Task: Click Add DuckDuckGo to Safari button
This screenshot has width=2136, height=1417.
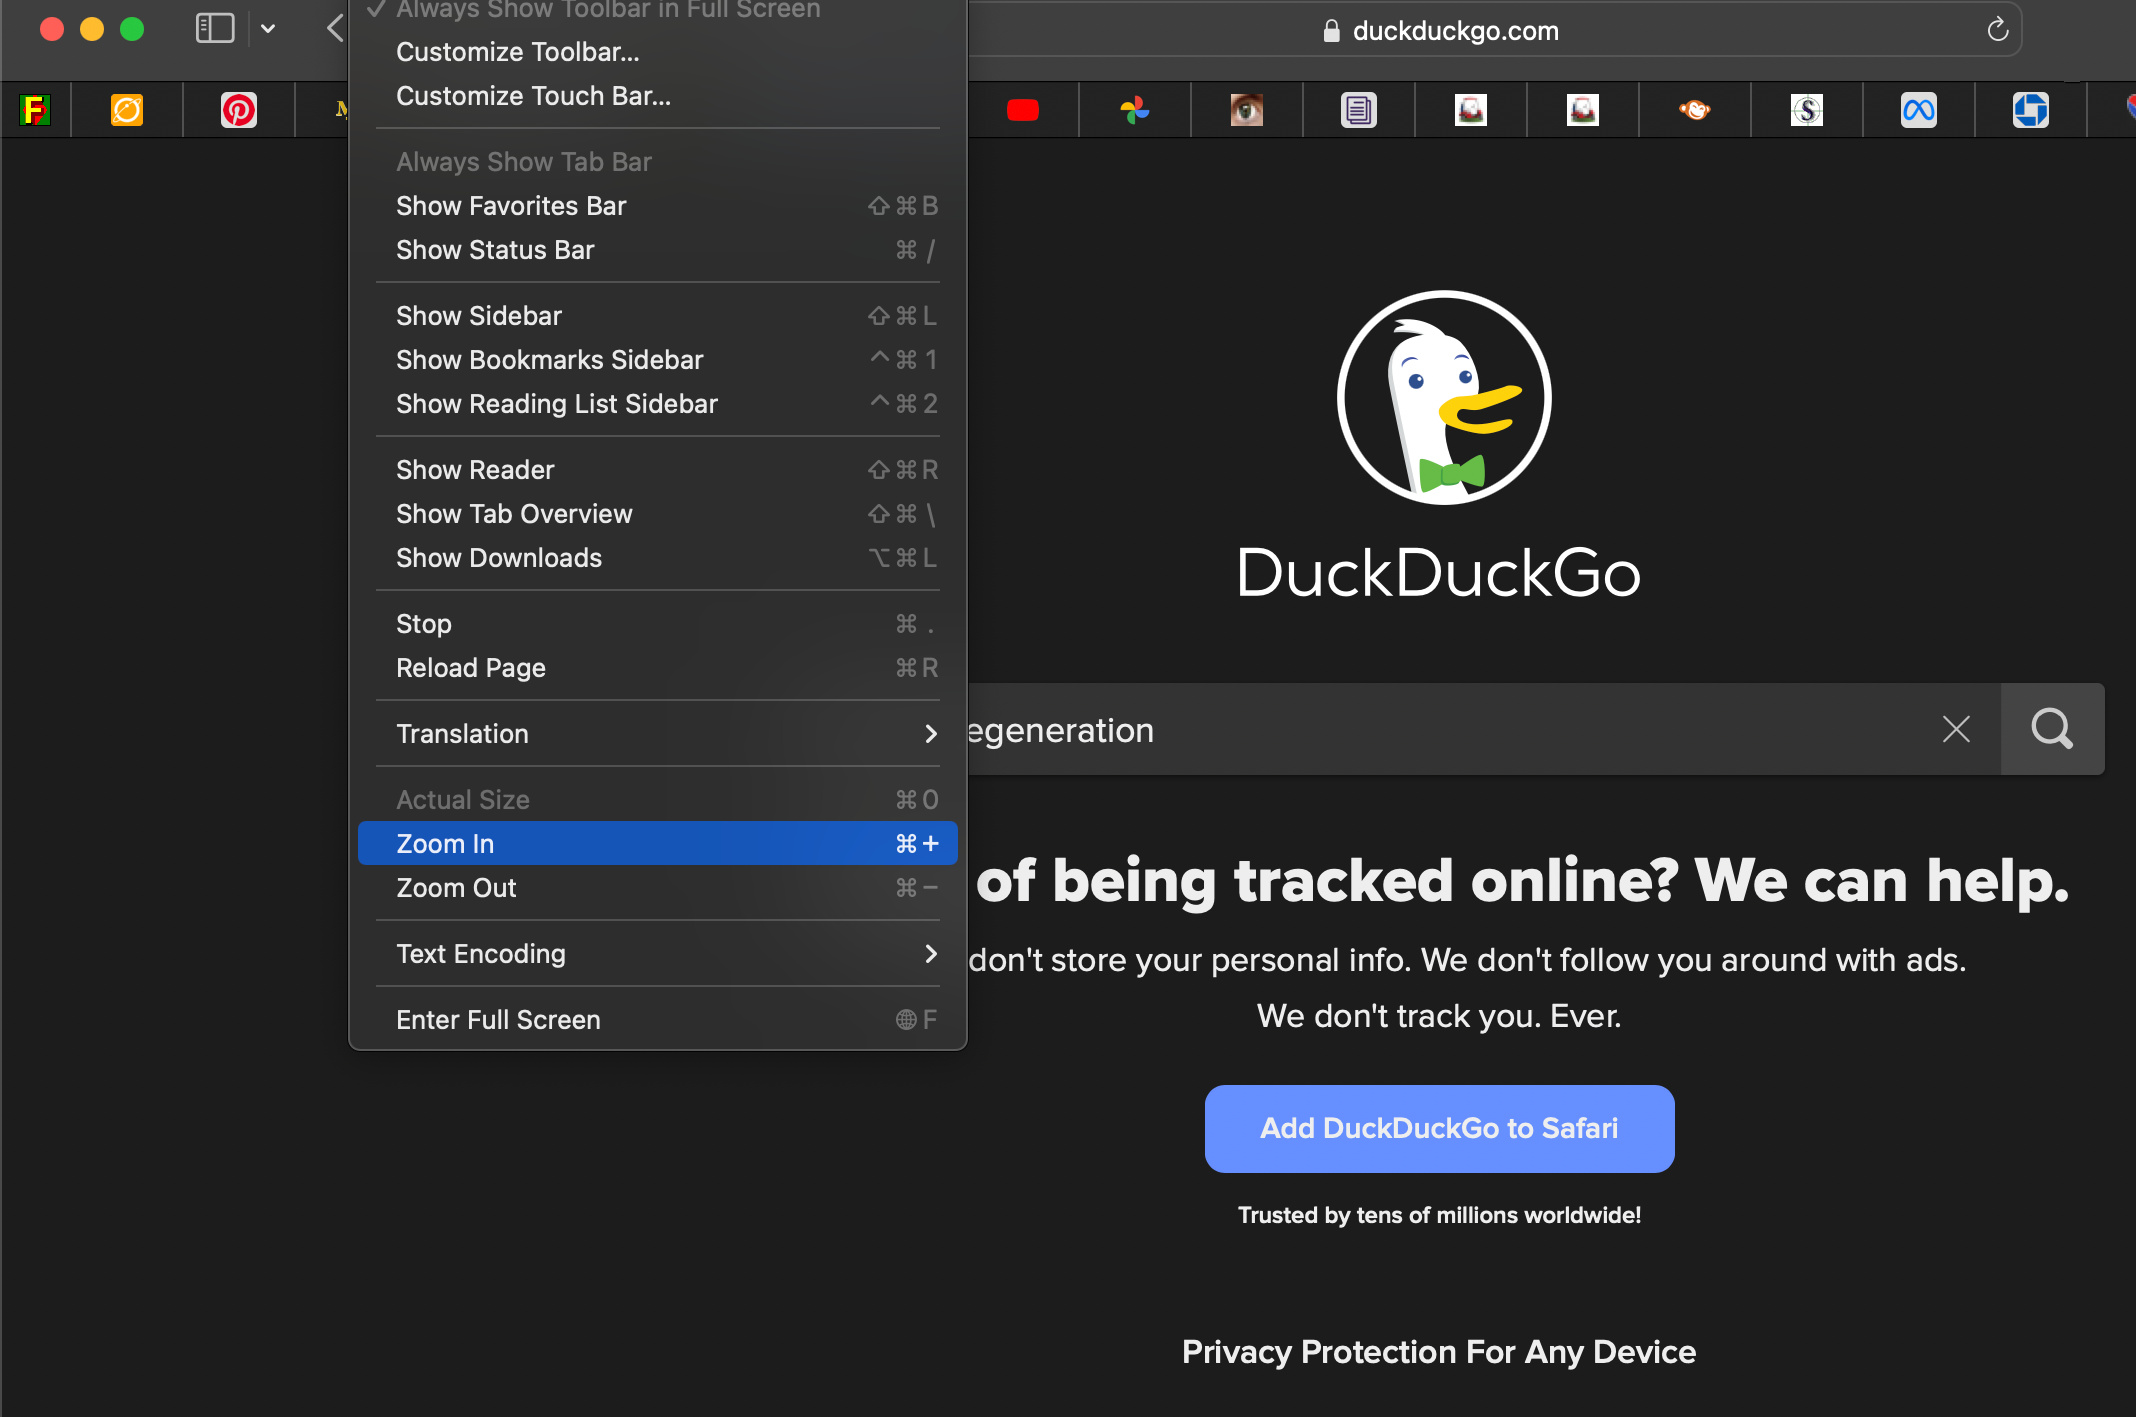Action: coord(1437,1128)
